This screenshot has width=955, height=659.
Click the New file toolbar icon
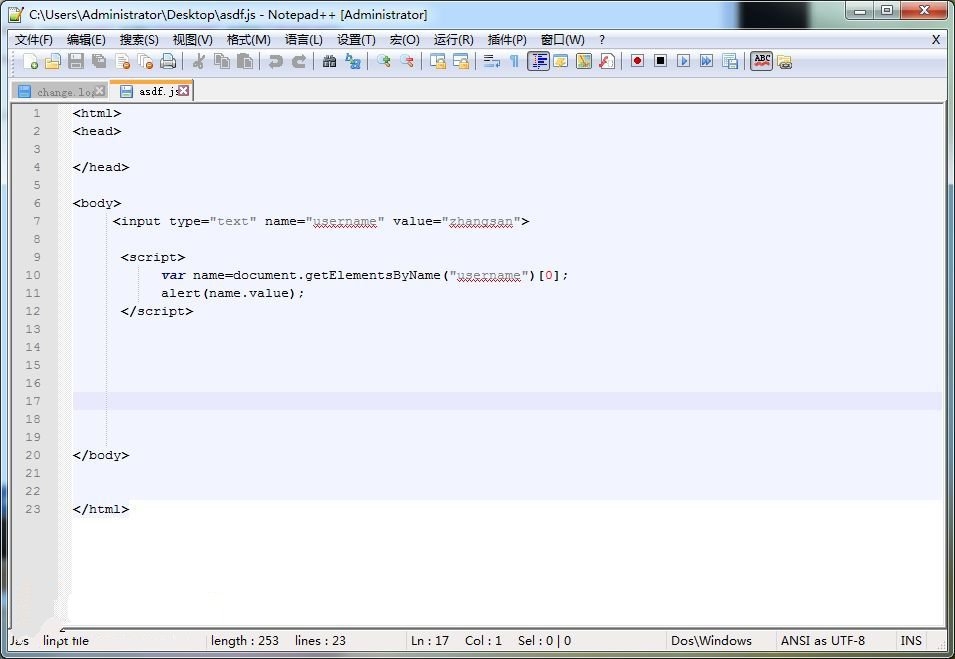click(30, 61)
